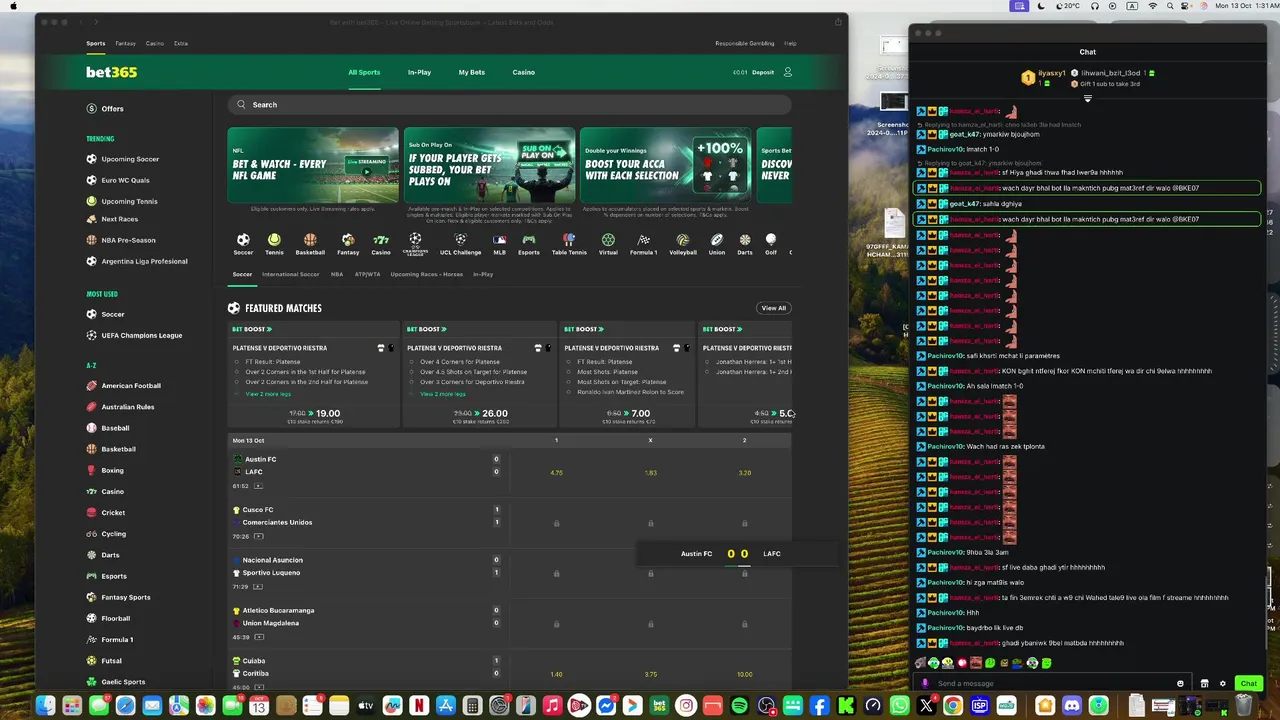Open the Casino 777 icon in carousel
This screenshot has height=720, width=1280.
pyautogui.click(x=381, y=240)
